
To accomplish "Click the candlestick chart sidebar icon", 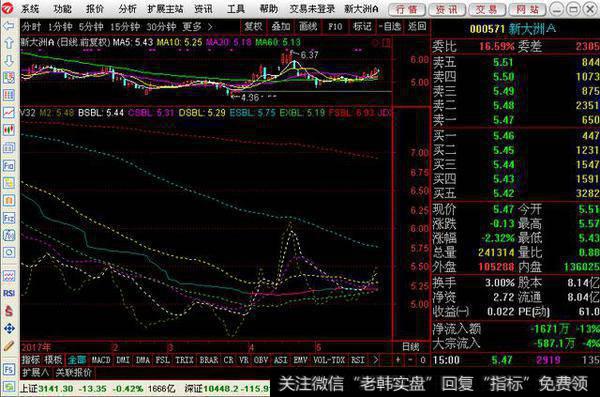I will coord(9,130).
